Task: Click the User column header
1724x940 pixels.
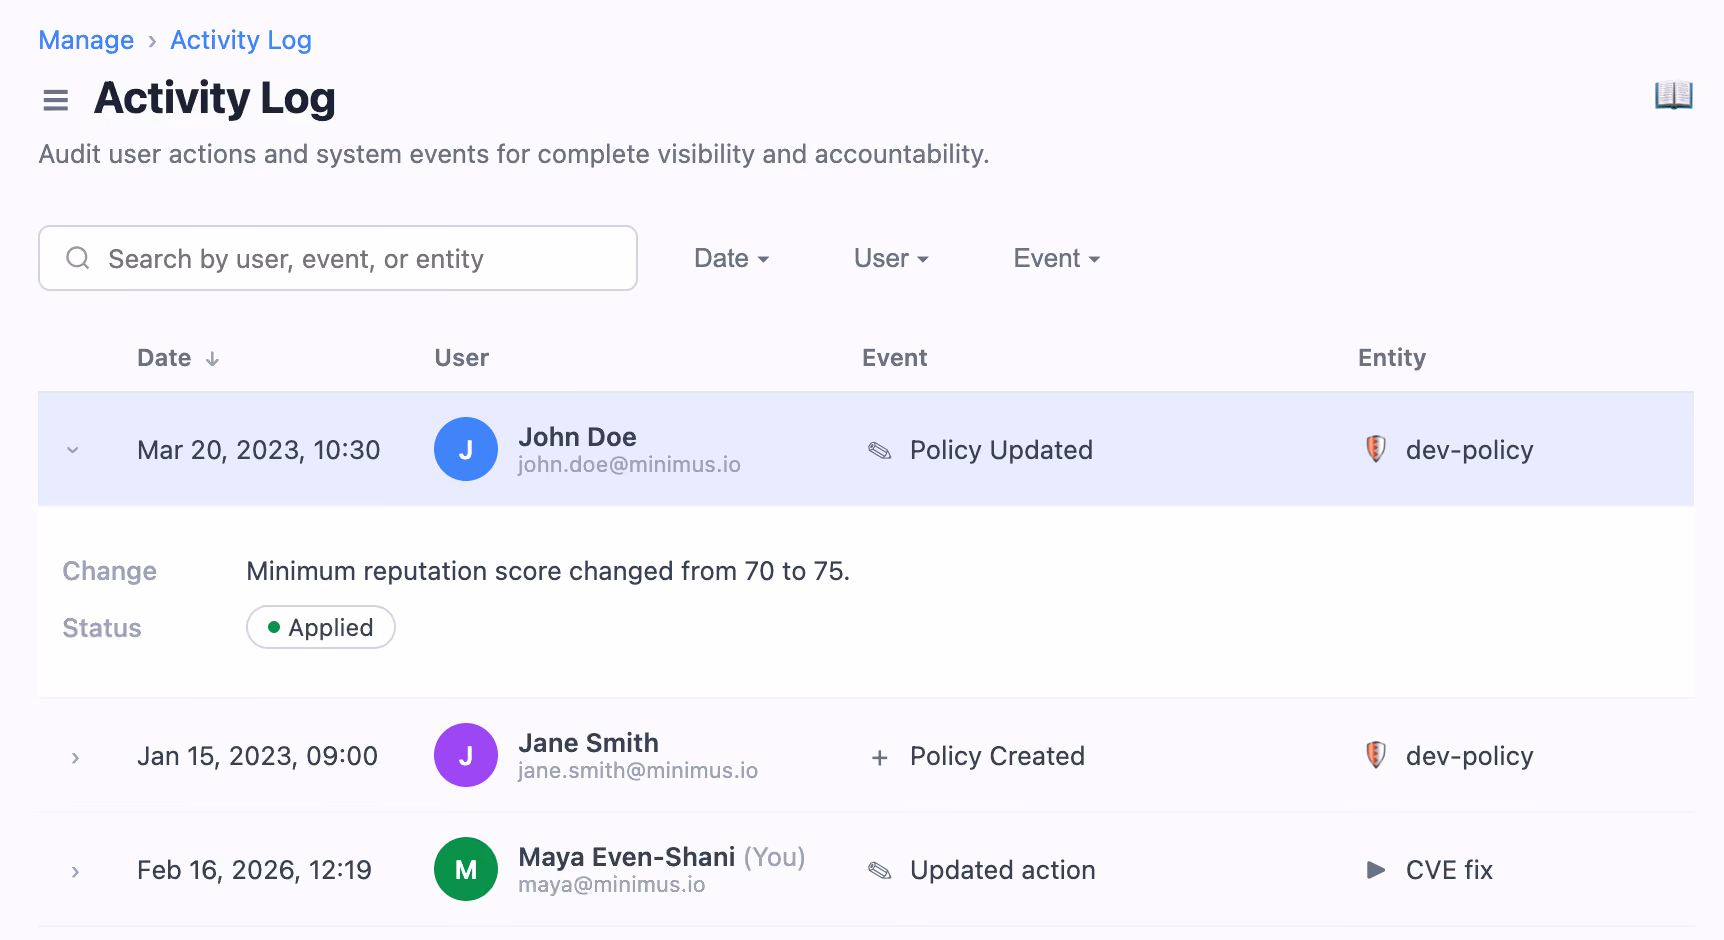Action: (462, 358)
